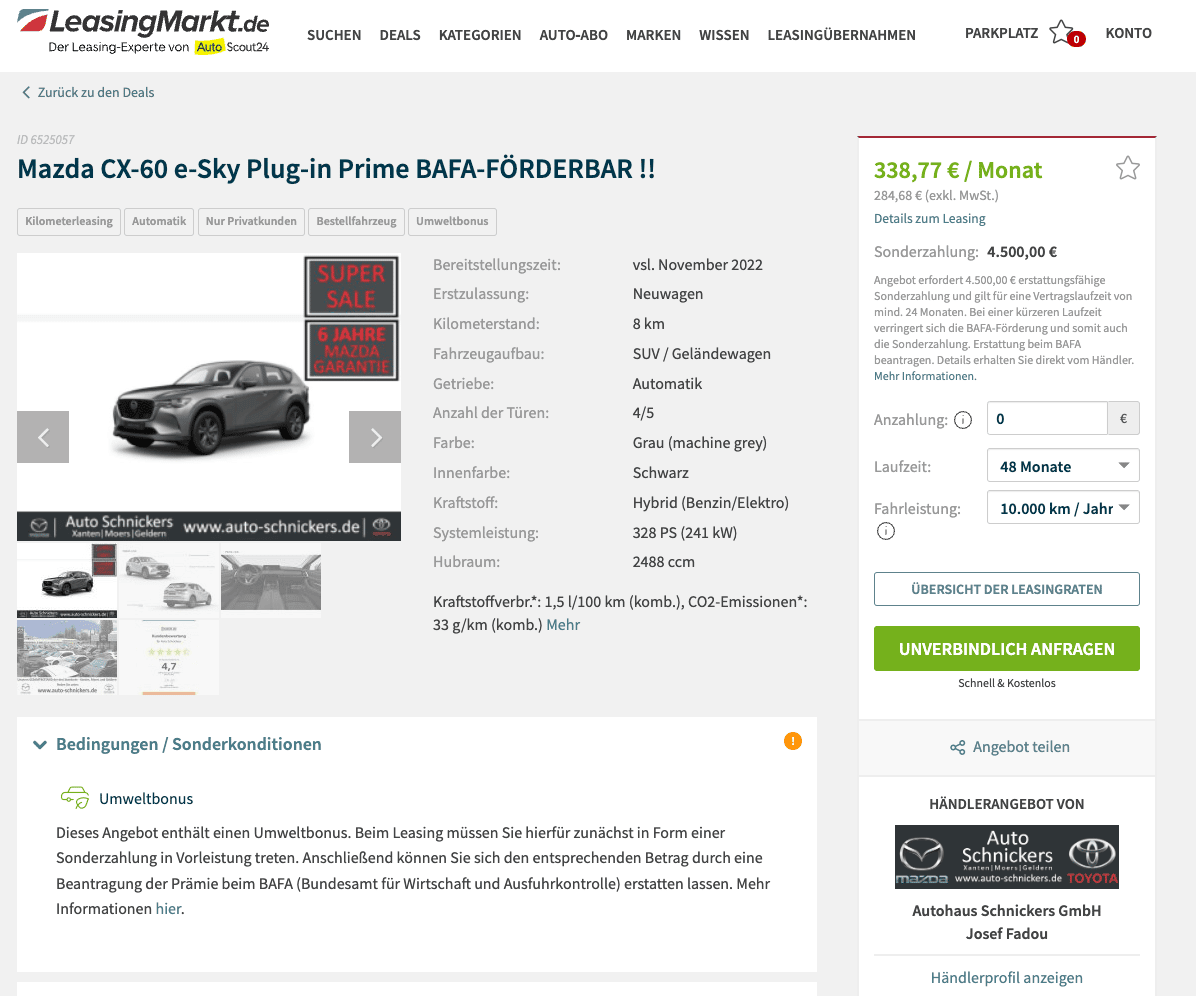Click the orange warning icon in Bedingungen

(x=793, y=741)
